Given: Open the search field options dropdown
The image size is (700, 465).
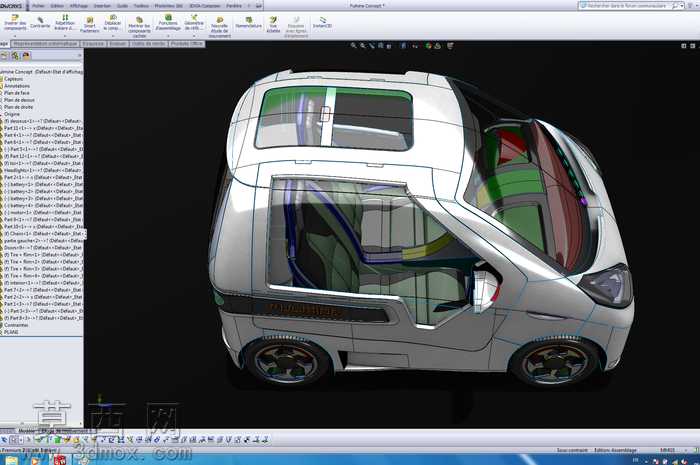Looking at the screenshot, I should point(682,6).
